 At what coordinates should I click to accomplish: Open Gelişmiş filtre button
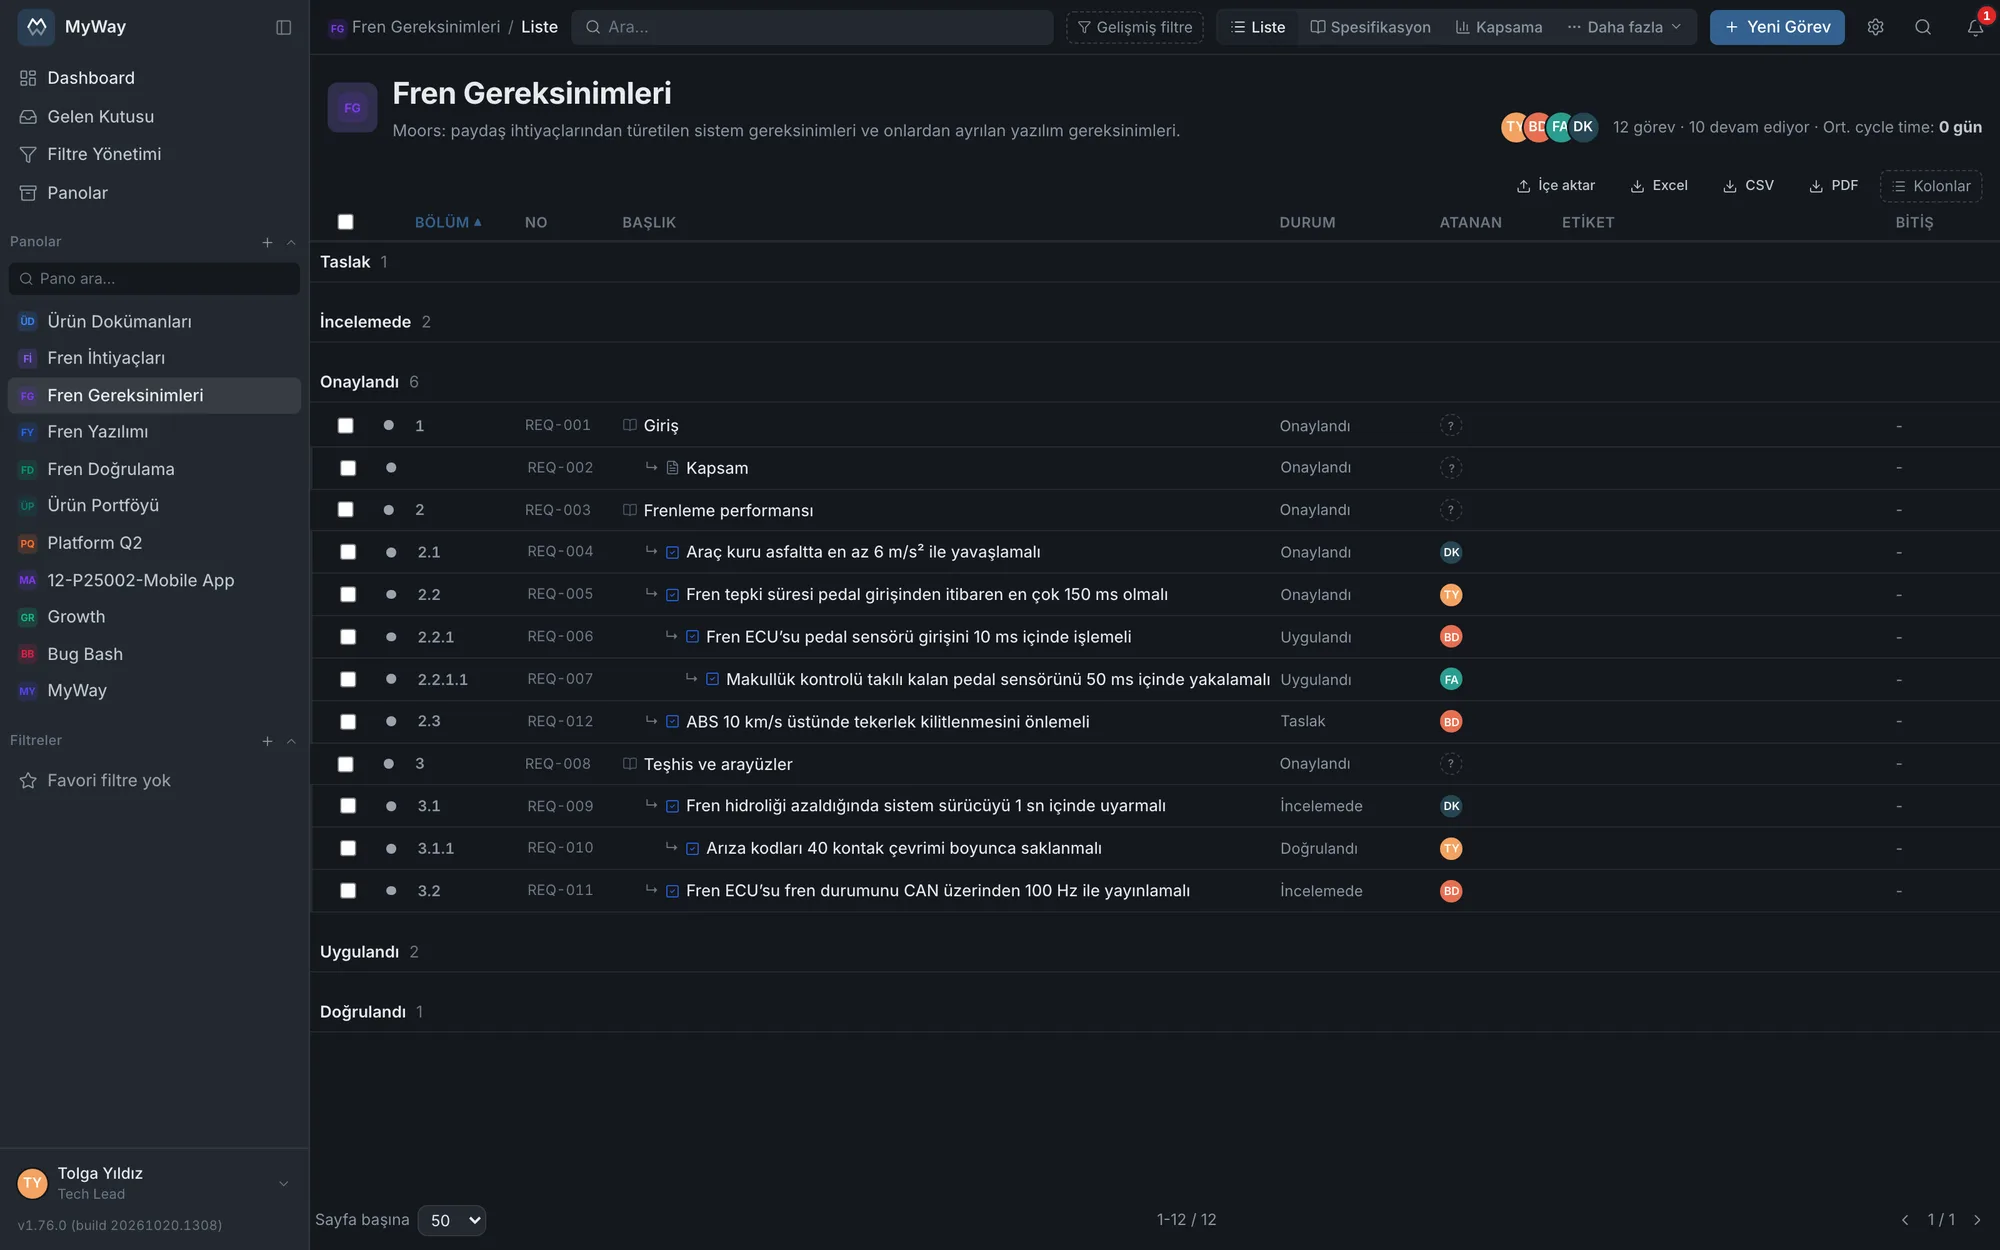[1135, 27]
